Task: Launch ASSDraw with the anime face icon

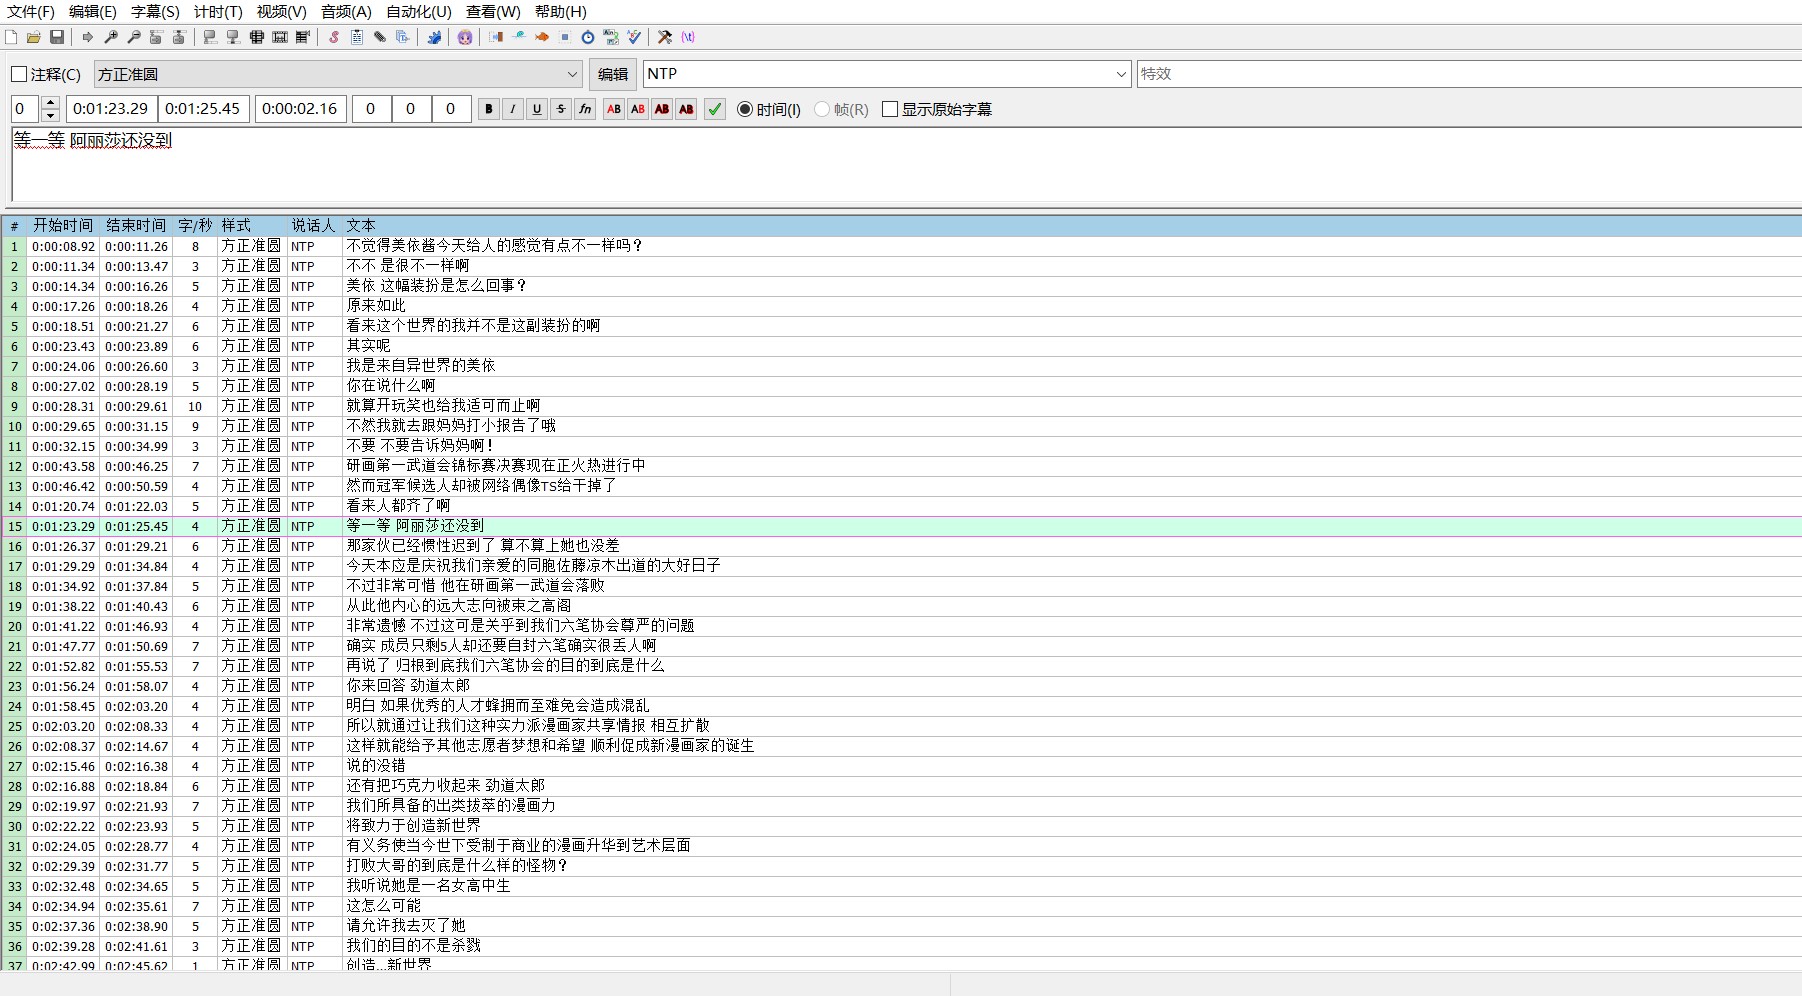Action: click(x=465, y=37)
